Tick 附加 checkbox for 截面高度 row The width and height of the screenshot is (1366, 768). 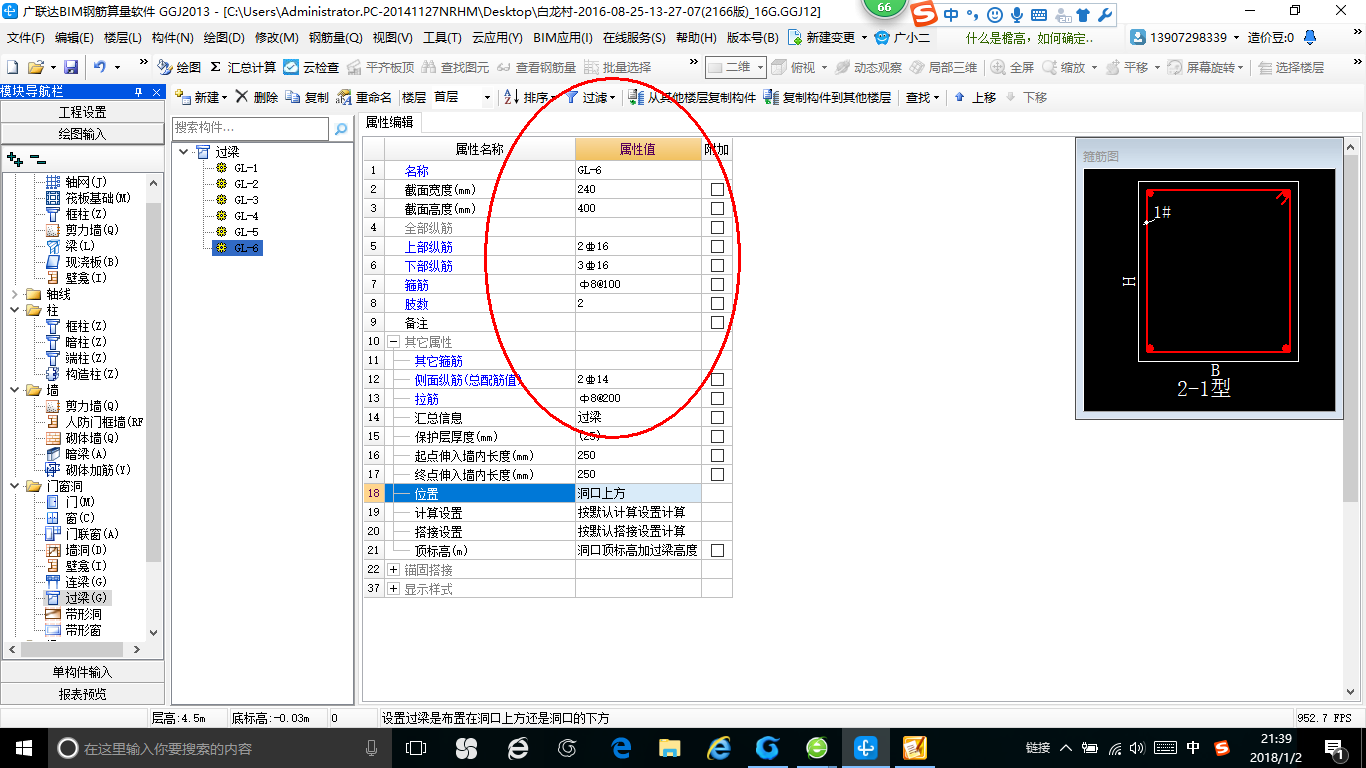point(717,209)
